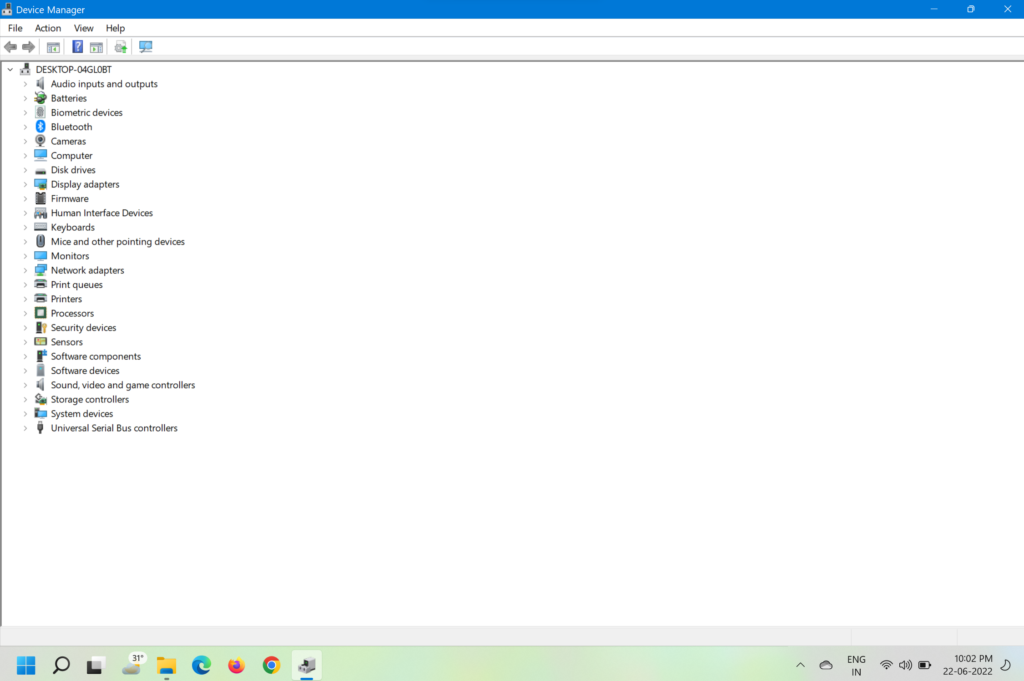Open Help via the blue question mark icon
The image size is (1024, 681).
point(77,47)
